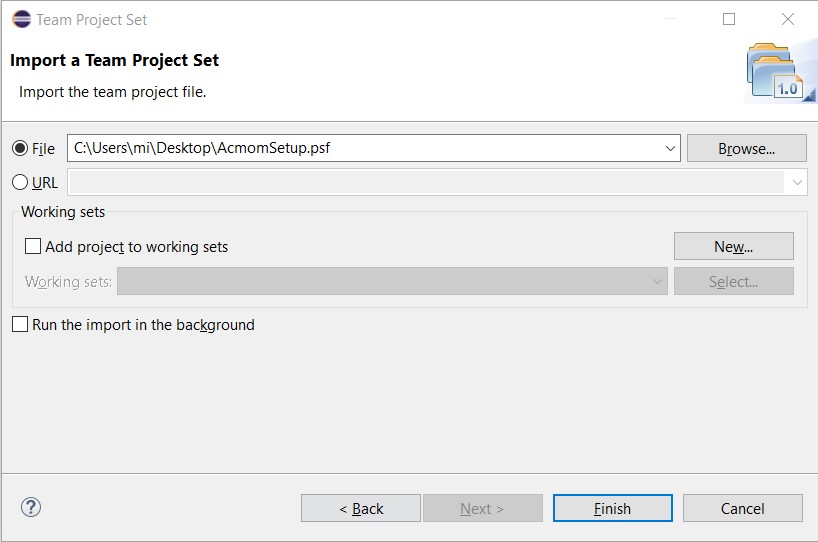The width and height of the screenshot is (818, 542).
Task: Click the Next > button
Action: pos(483,508)
